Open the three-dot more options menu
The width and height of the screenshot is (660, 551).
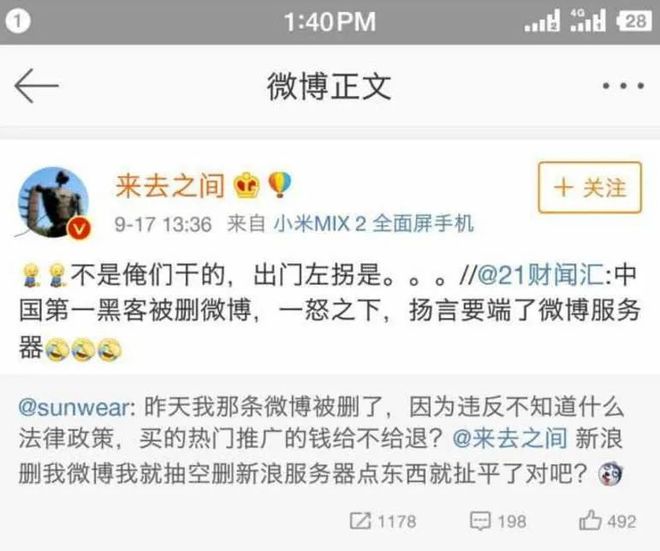[x=623, y=86]
